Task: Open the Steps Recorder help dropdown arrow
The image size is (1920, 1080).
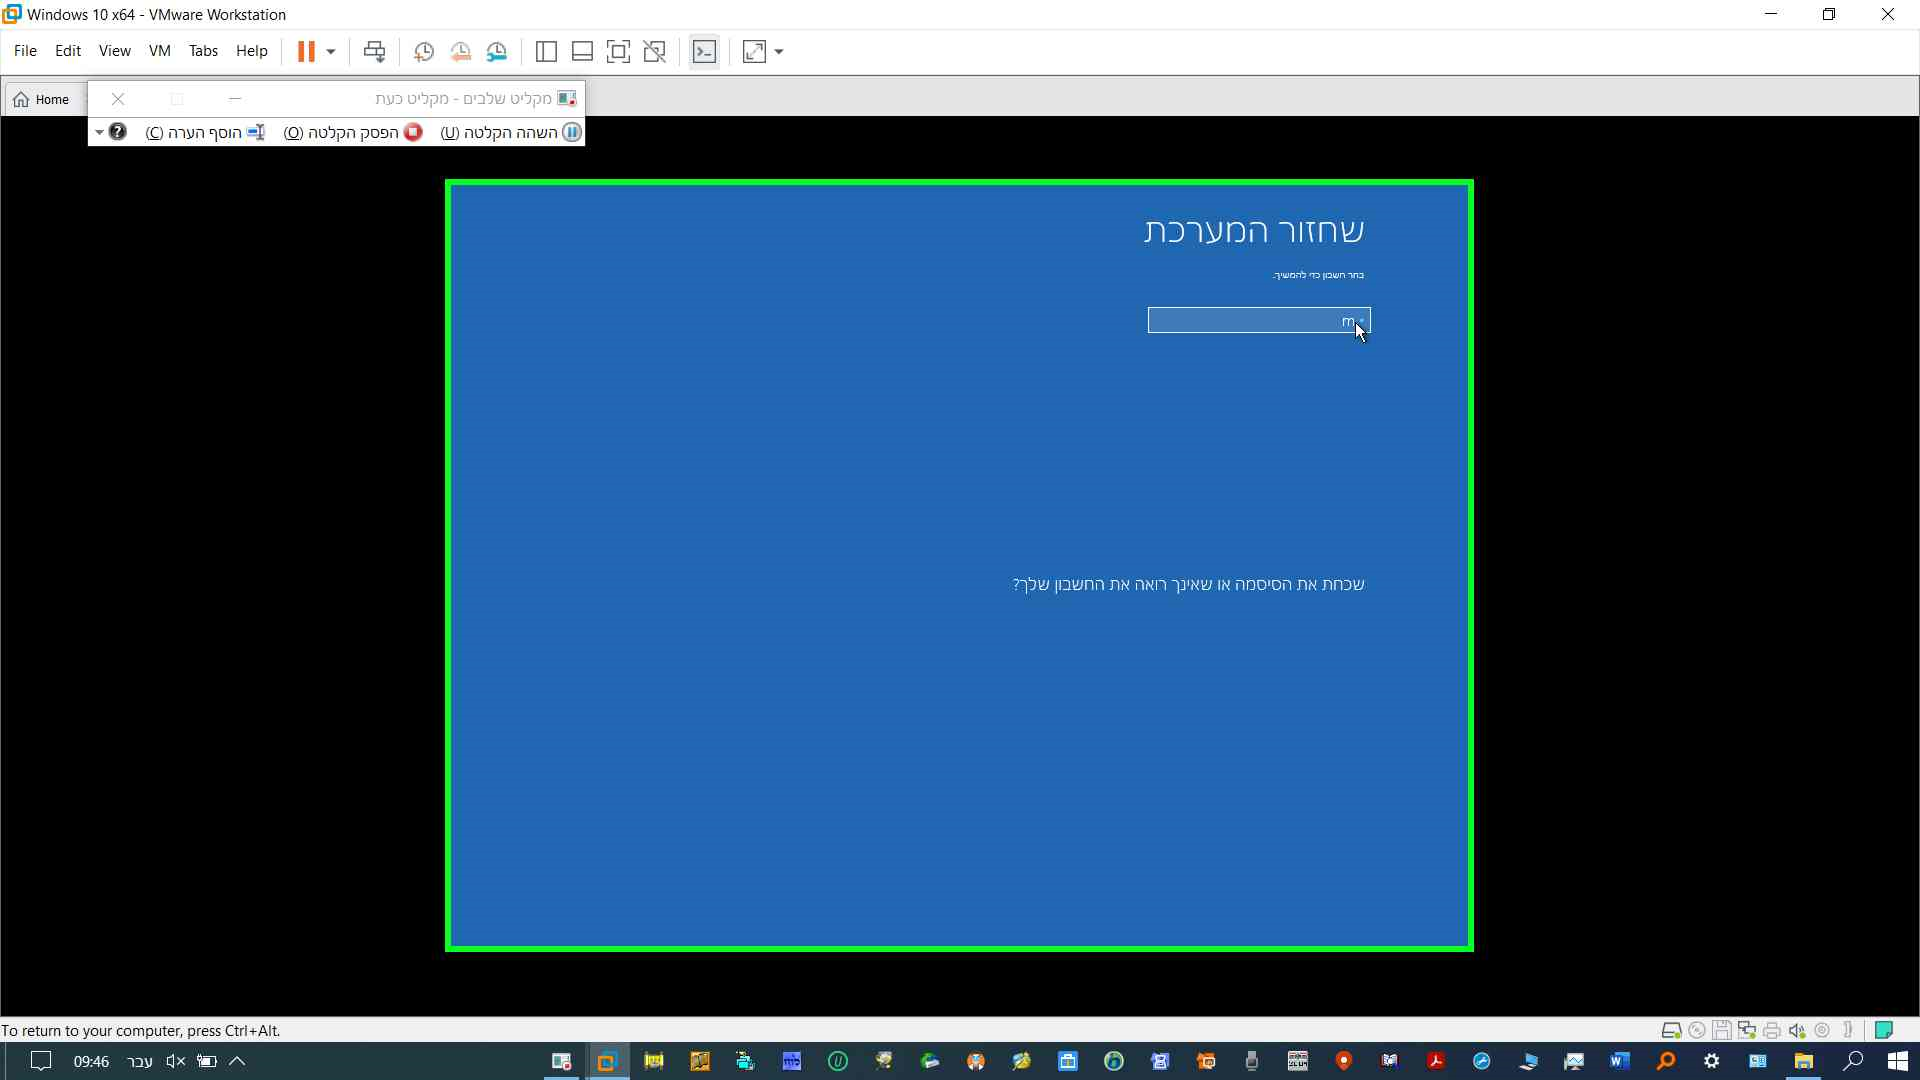Action: coord(99,132)
